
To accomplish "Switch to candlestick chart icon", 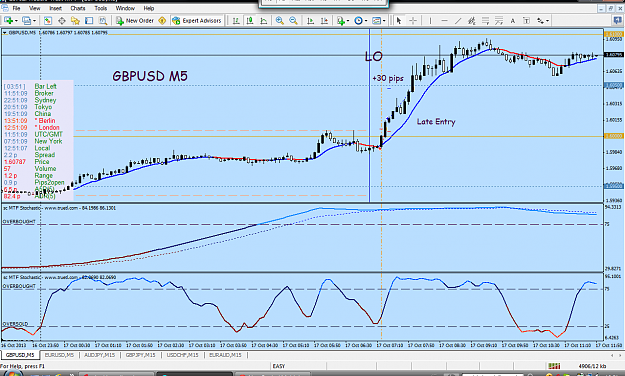I will click(250, 20).
